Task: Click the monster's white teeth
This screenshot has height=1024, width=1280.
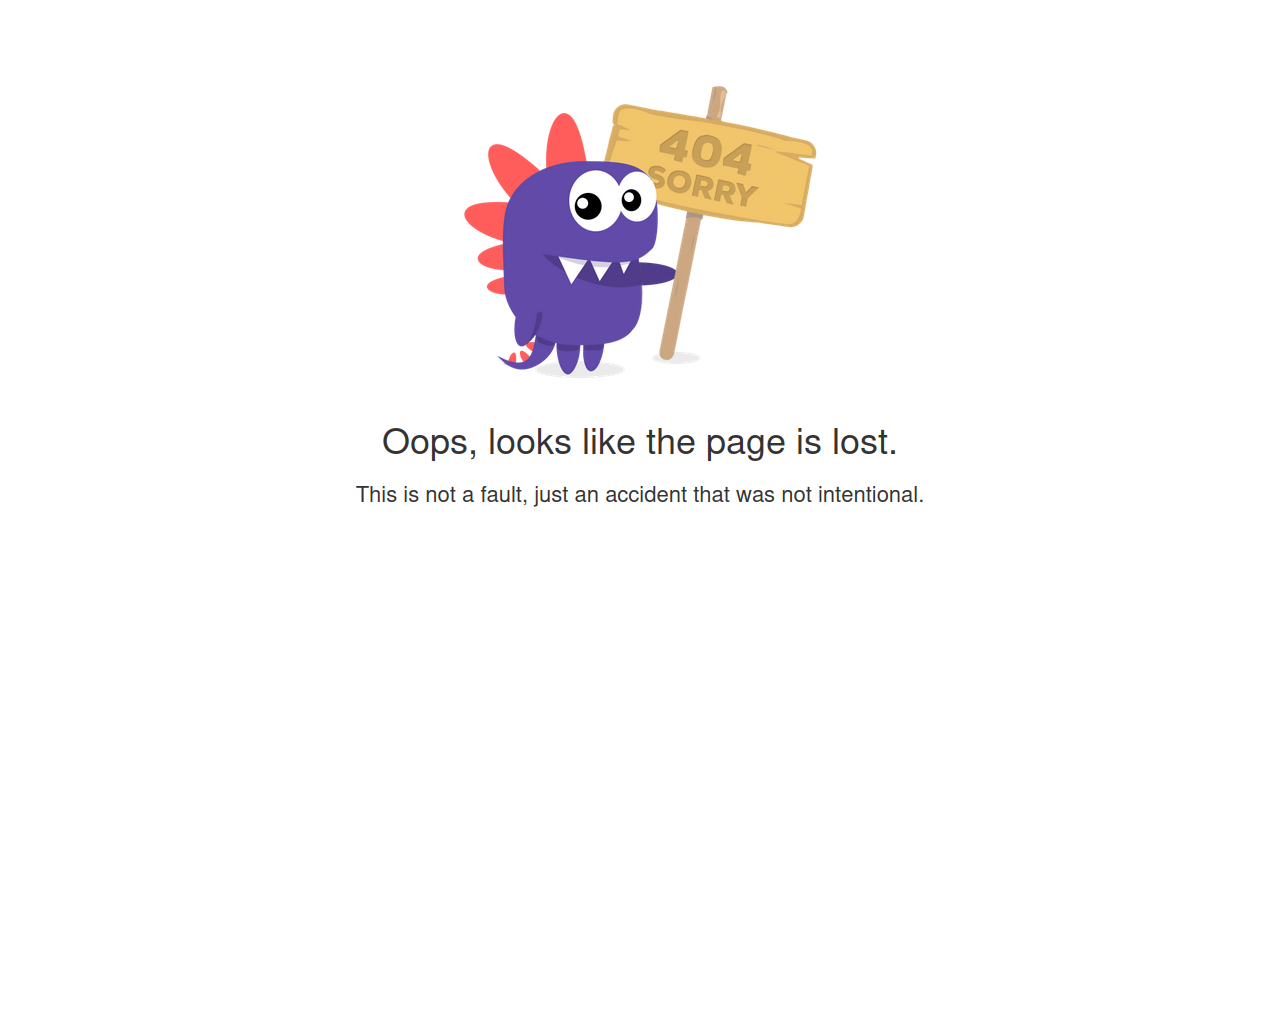Action: tap(592, 268)
